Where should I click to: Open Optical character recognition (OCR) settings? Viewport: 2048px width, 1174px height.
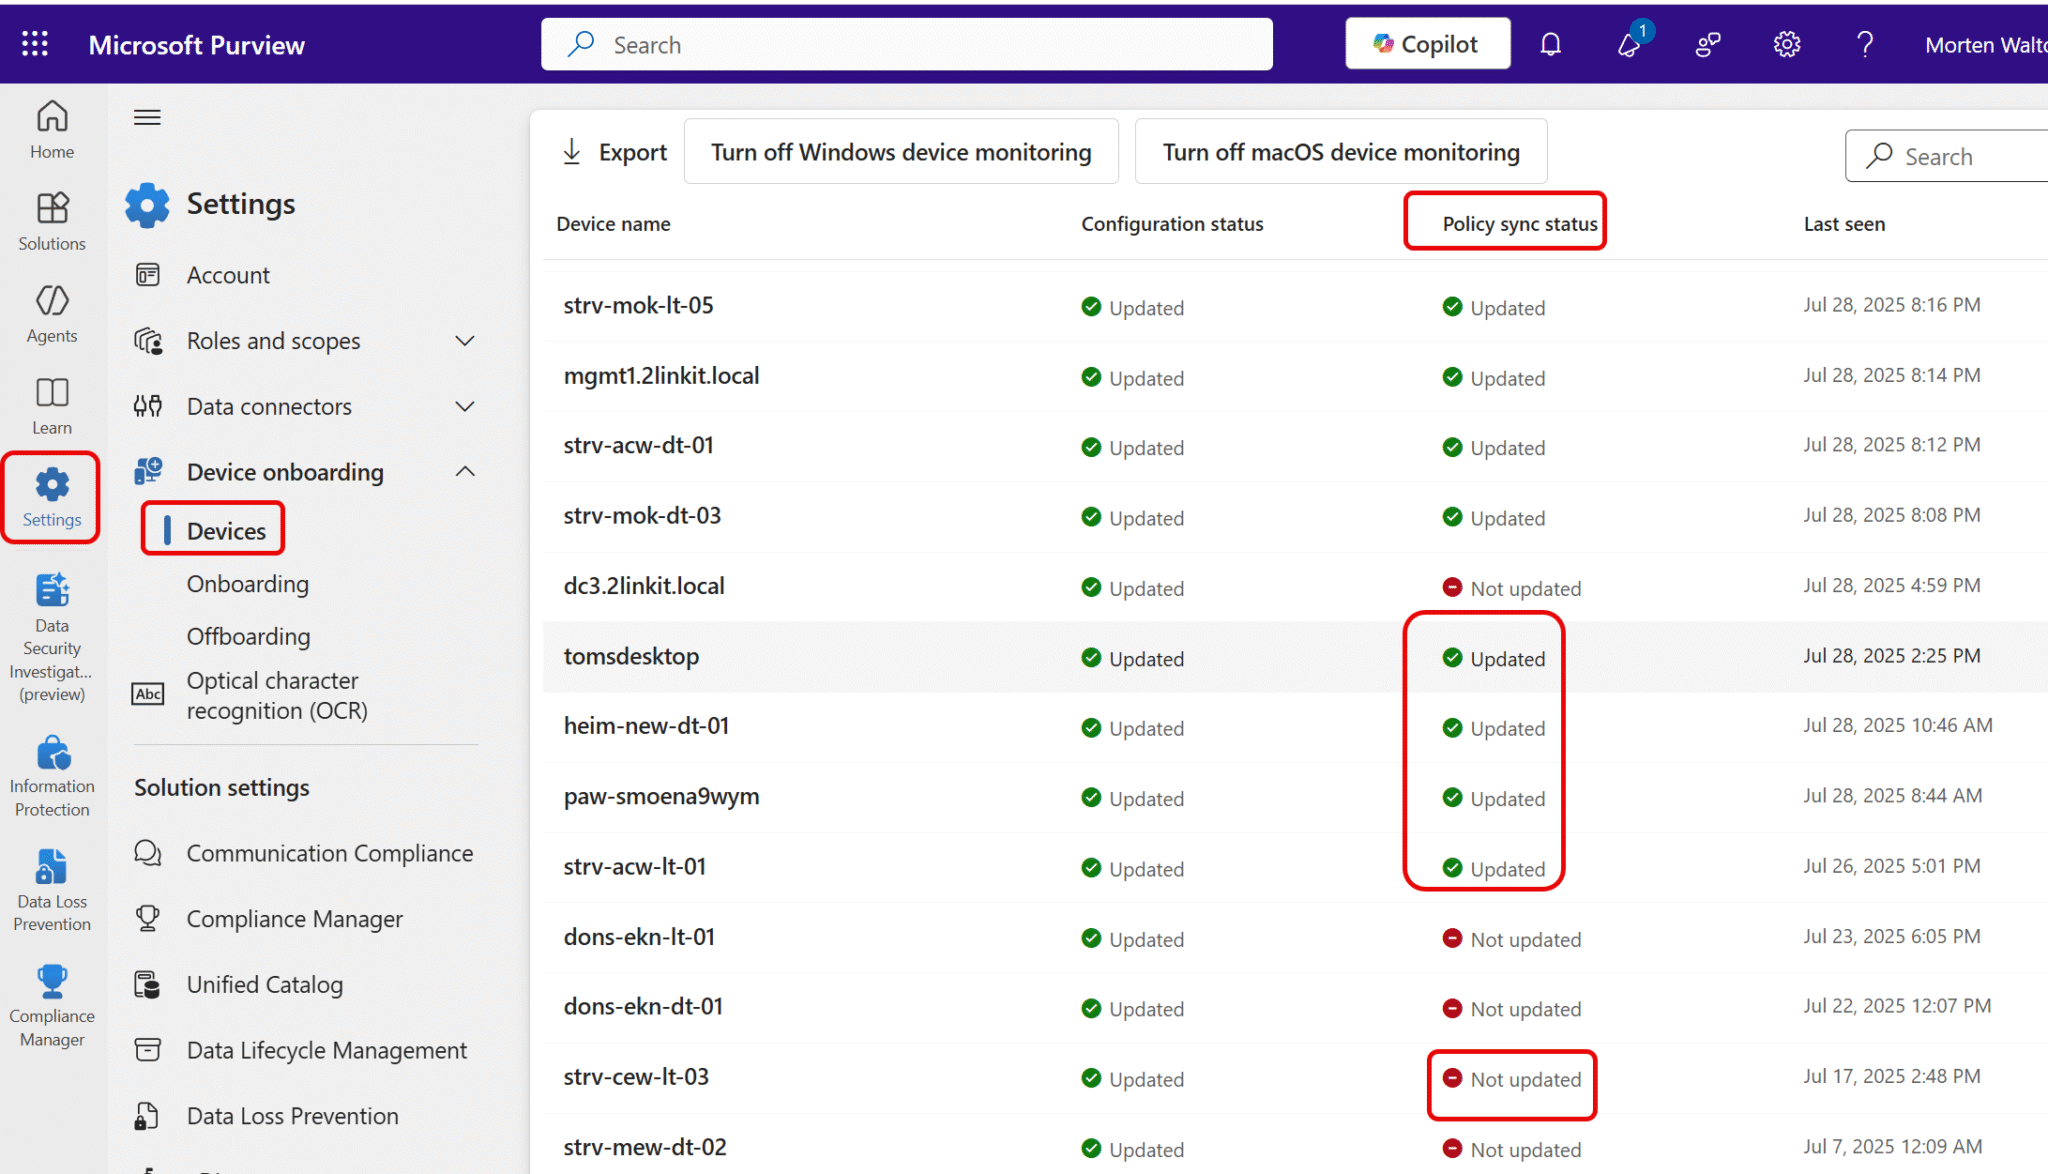click(272, 695)
